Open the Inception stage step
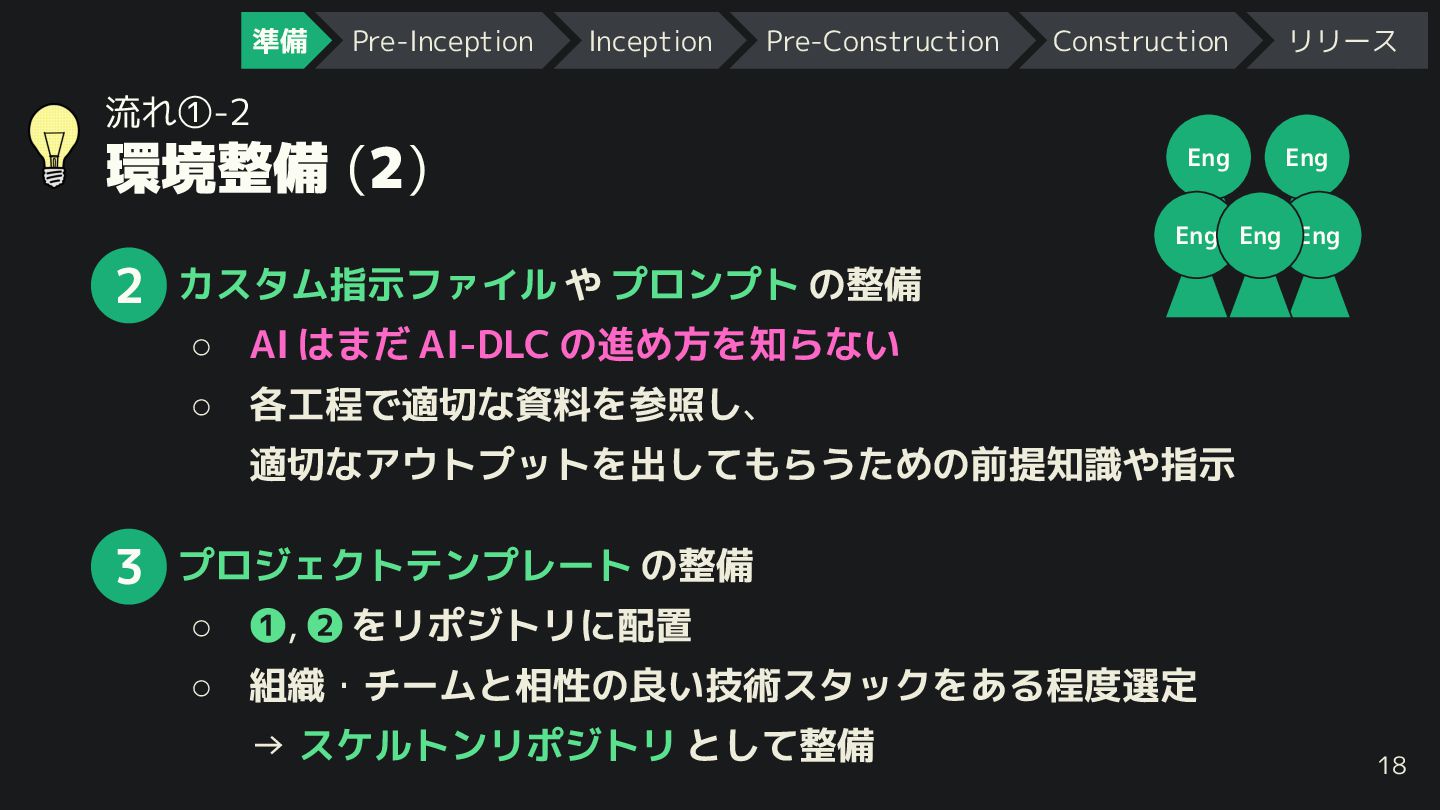 (650, 41)
